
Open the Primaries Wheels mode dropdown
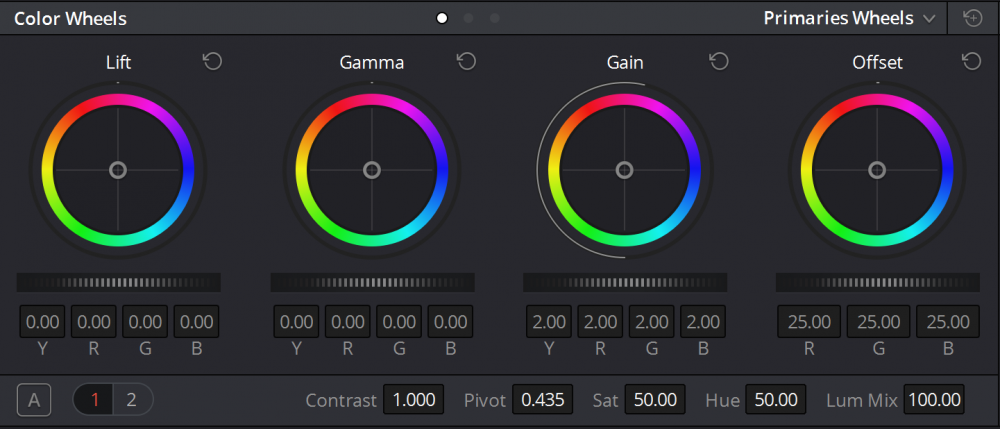(x=849, y=18)
